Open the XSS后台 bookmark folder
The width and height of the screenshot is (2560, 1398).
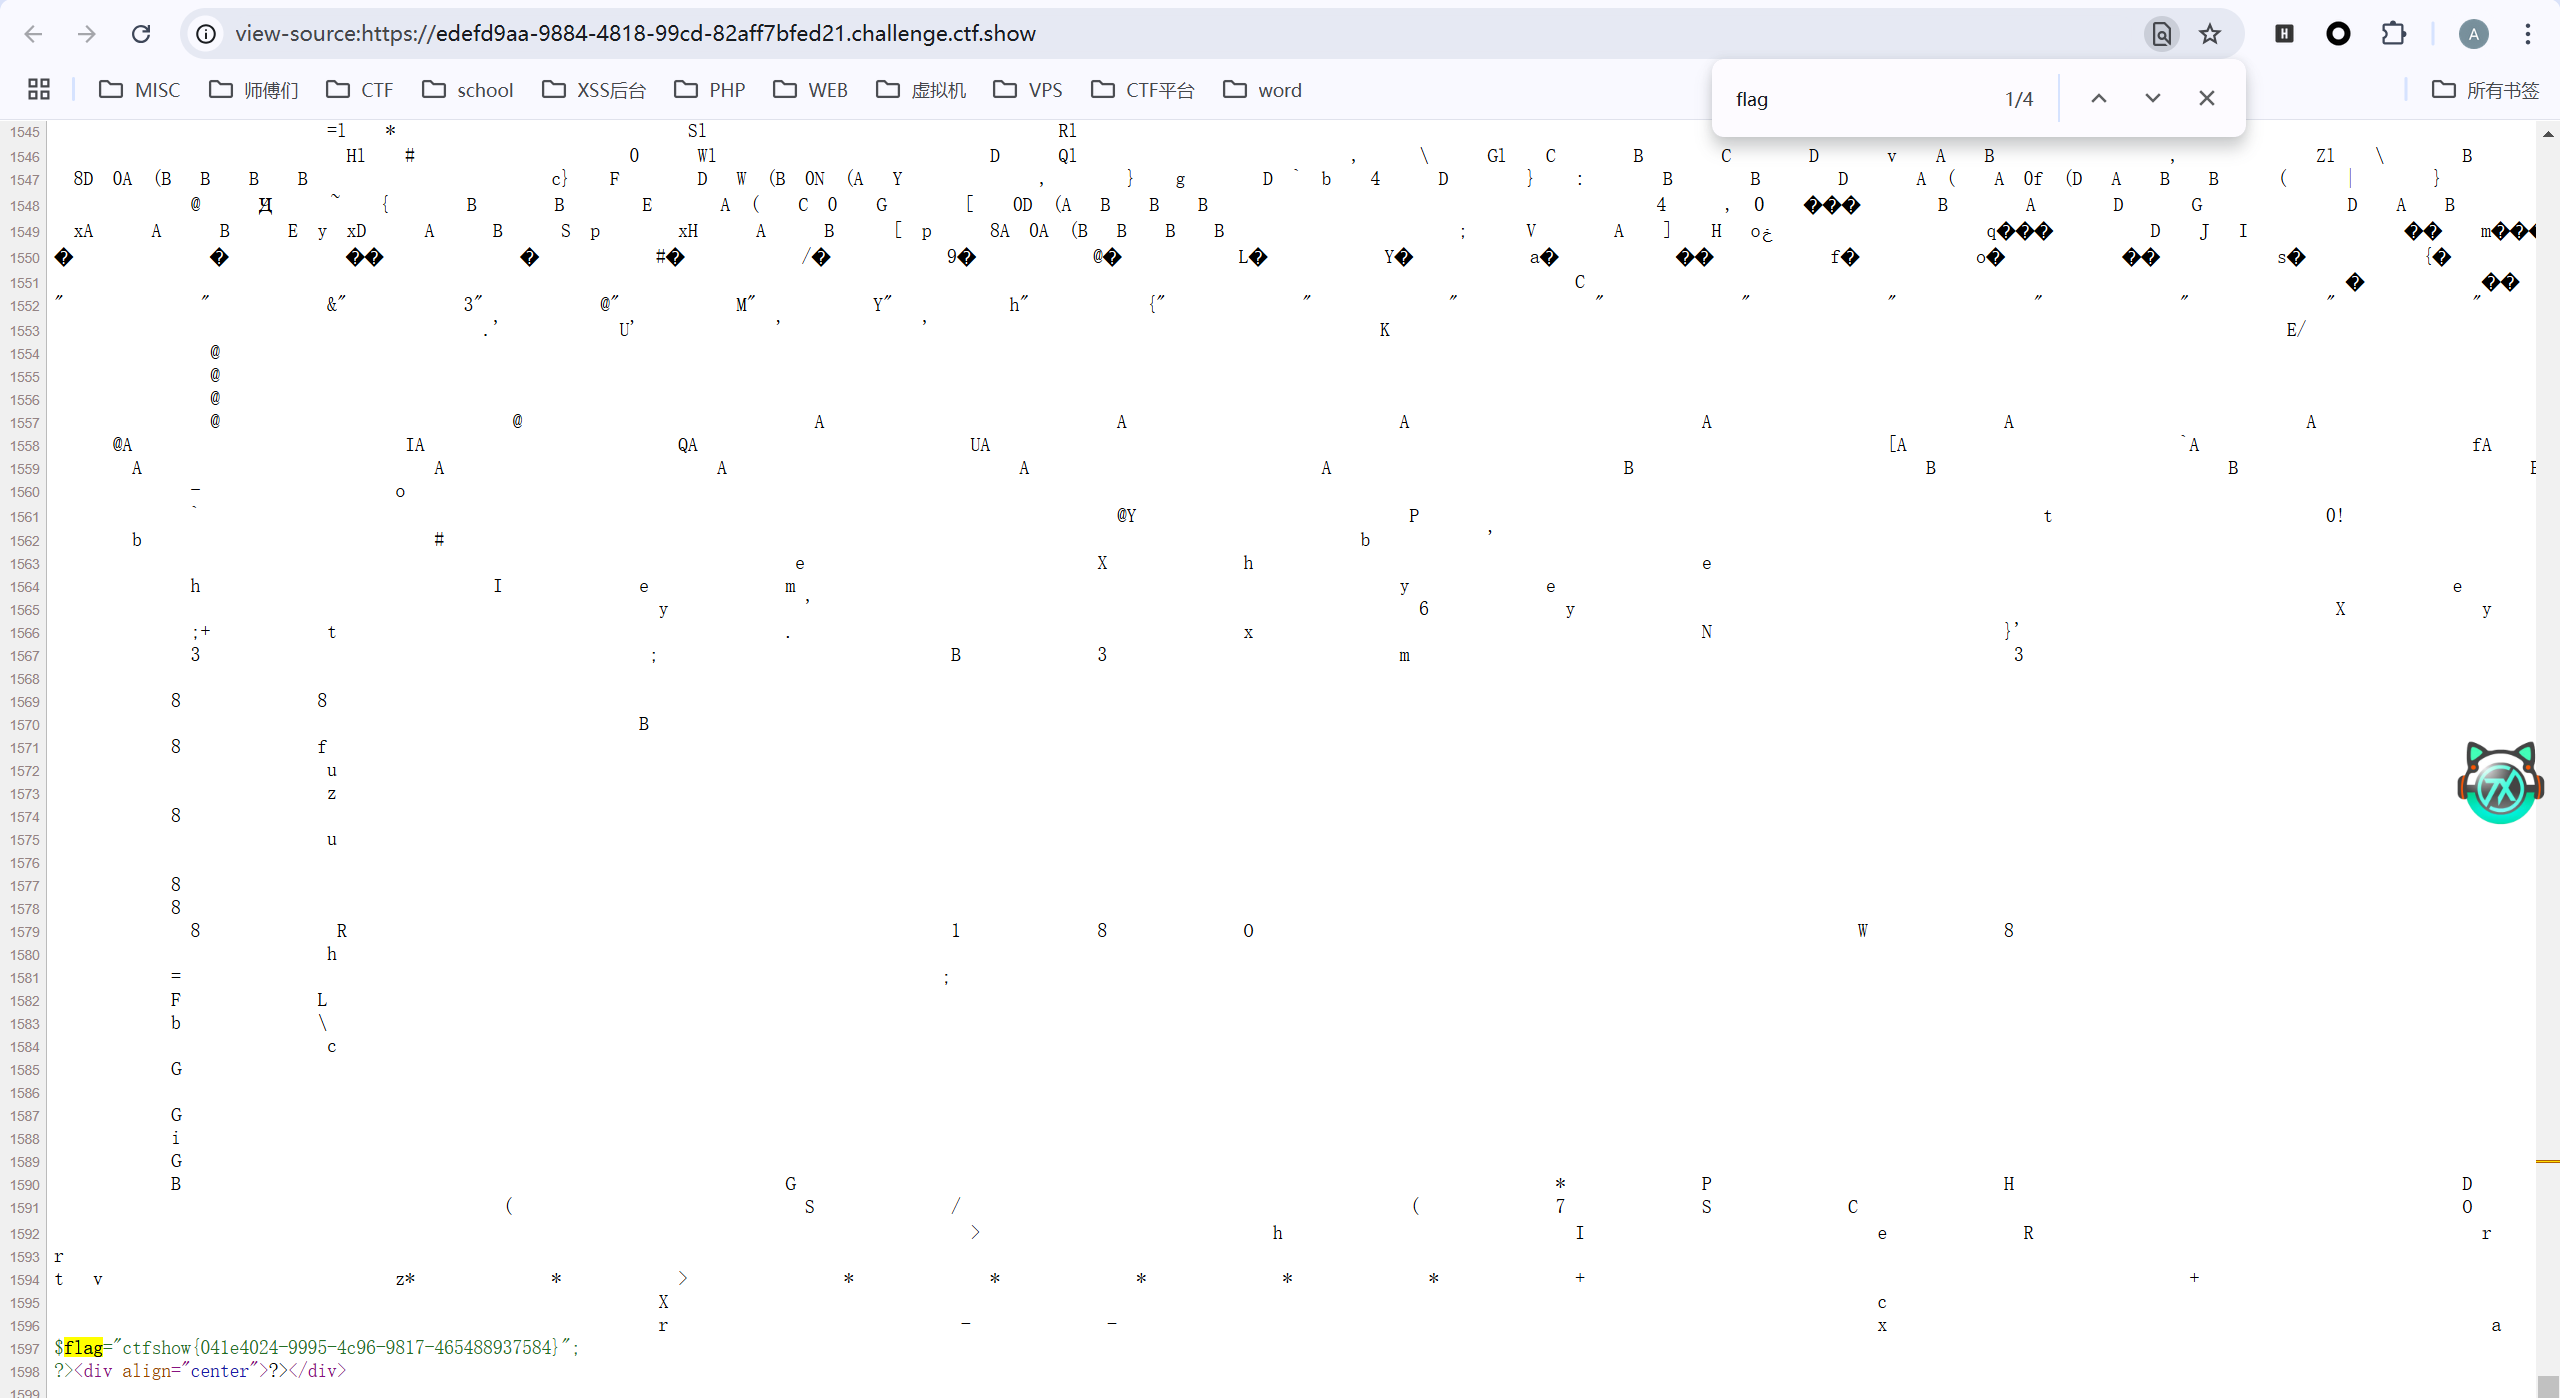(594, 90)
